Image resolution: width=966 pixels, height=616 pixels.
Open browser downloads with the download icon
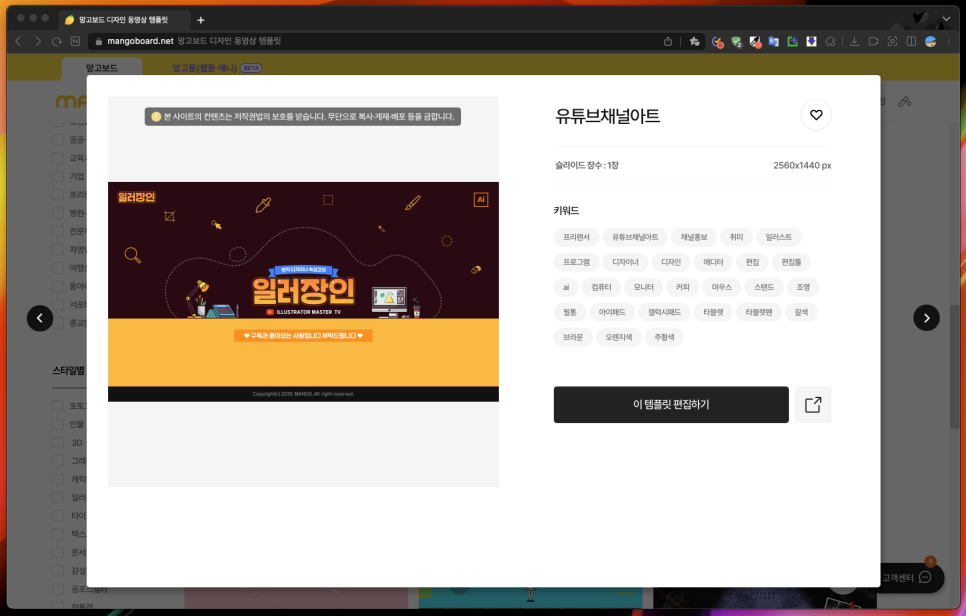click(x=854, y=41)
